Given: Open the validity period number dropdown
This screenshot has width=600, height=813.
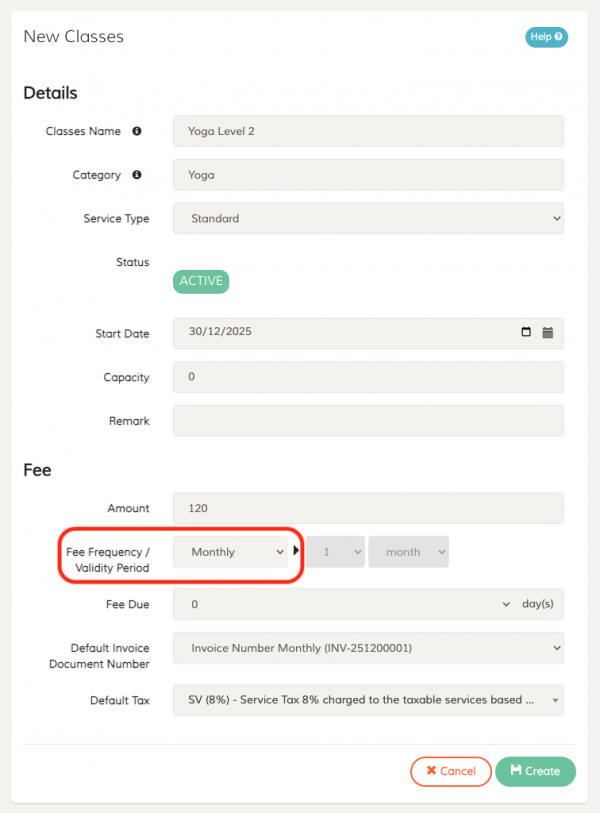Looking at the screenshot, I should point(335,552).
